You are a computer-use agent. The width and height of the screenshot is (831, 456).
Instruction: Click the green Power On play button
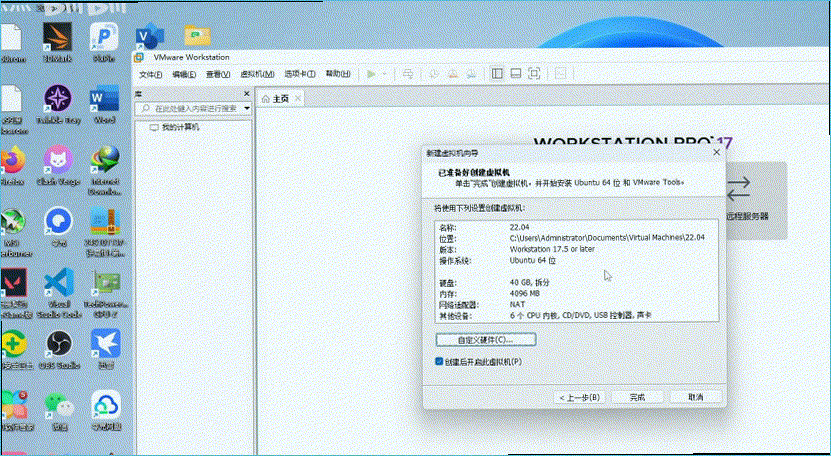372,74
